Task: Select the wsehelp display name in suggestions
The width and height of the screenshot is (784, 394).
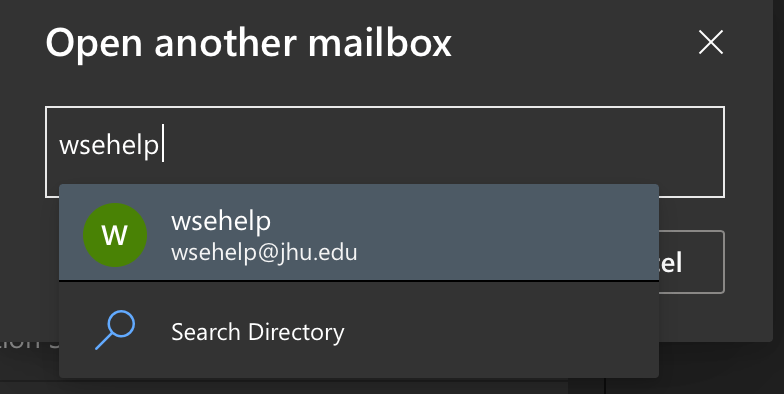Action: tap(221, 221)
